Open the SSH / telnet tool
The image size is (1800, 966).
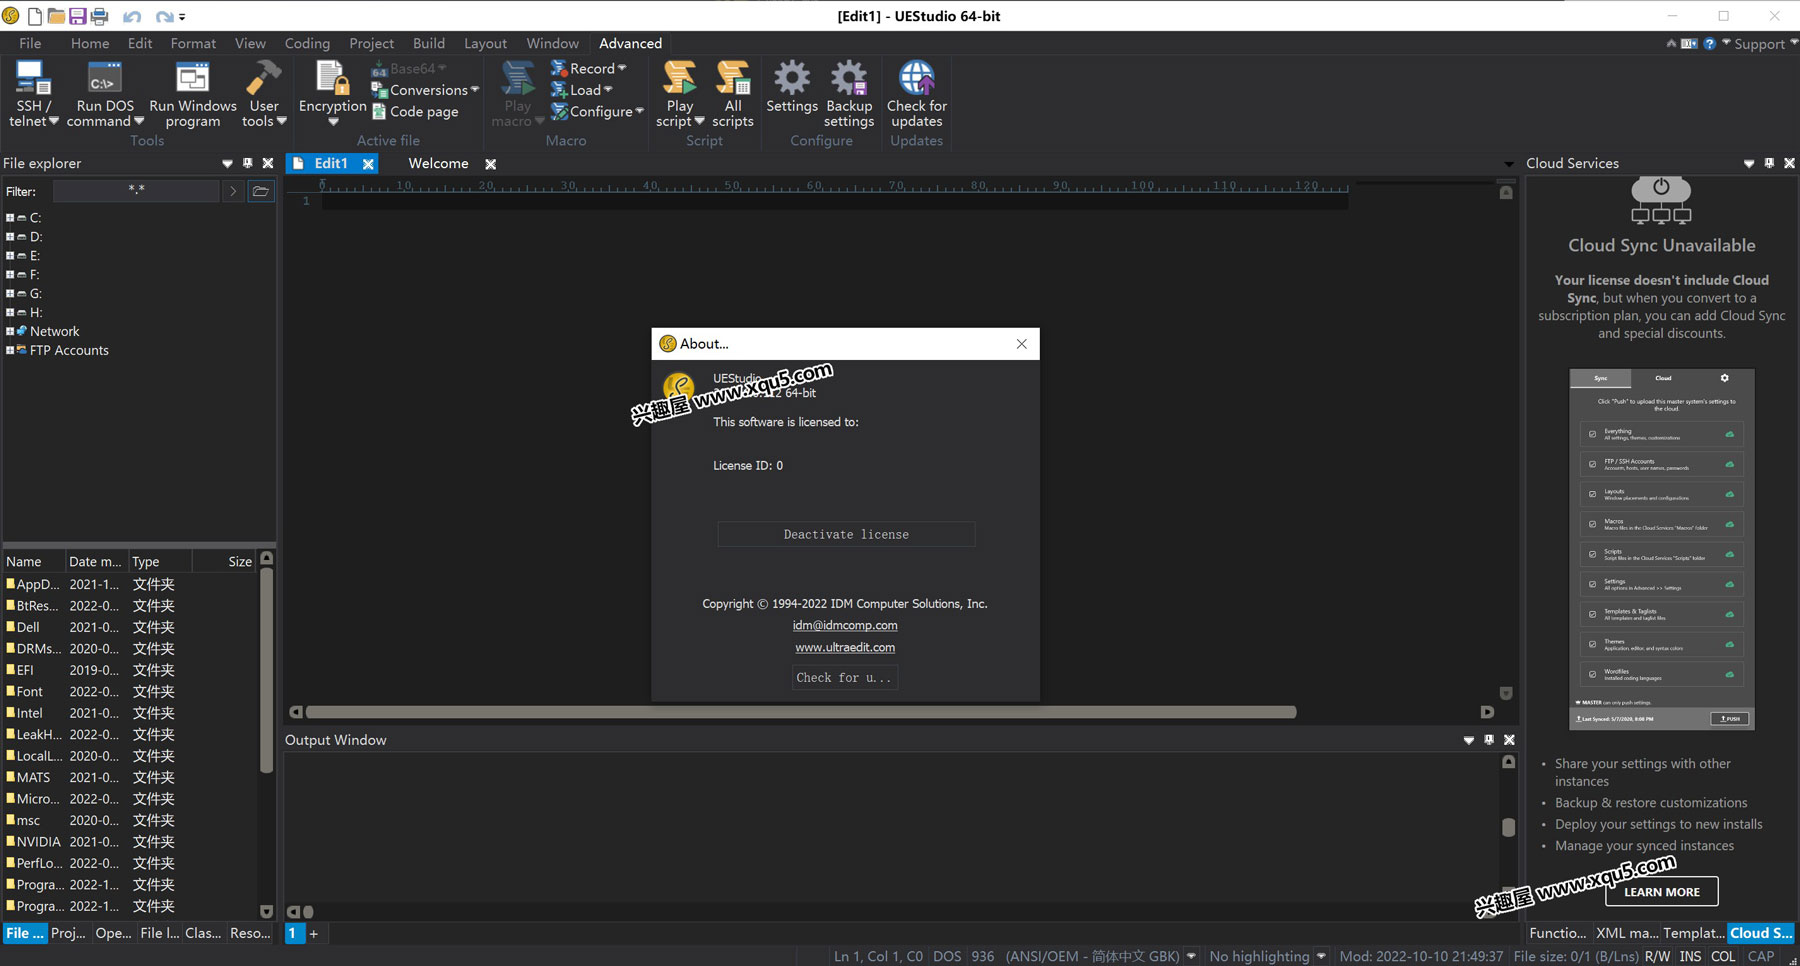point(32,94)
